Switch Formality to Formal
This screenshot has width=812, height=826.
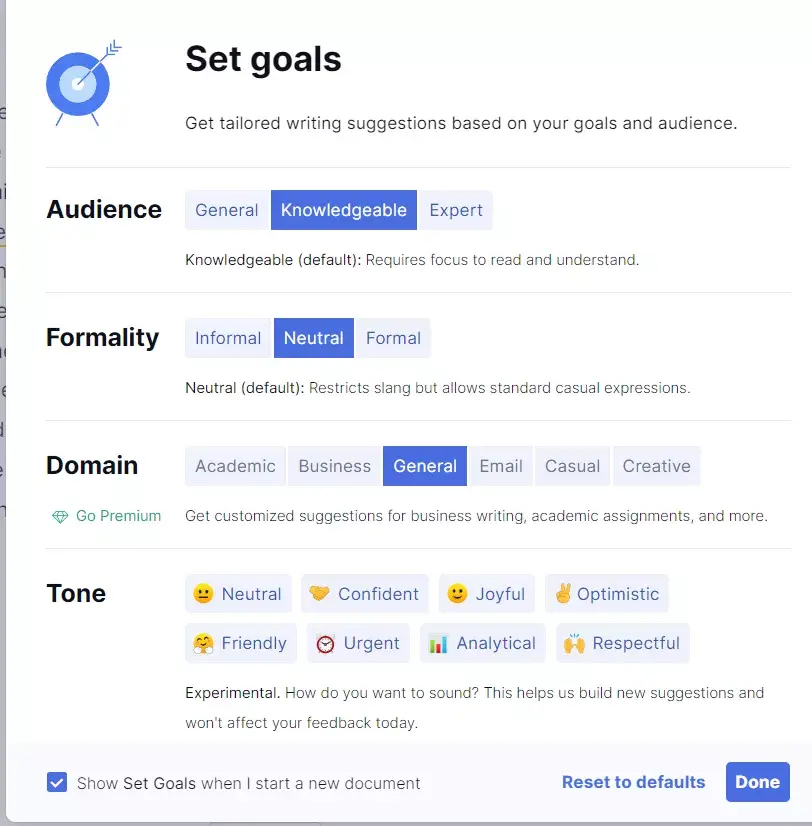coord(393,338)
